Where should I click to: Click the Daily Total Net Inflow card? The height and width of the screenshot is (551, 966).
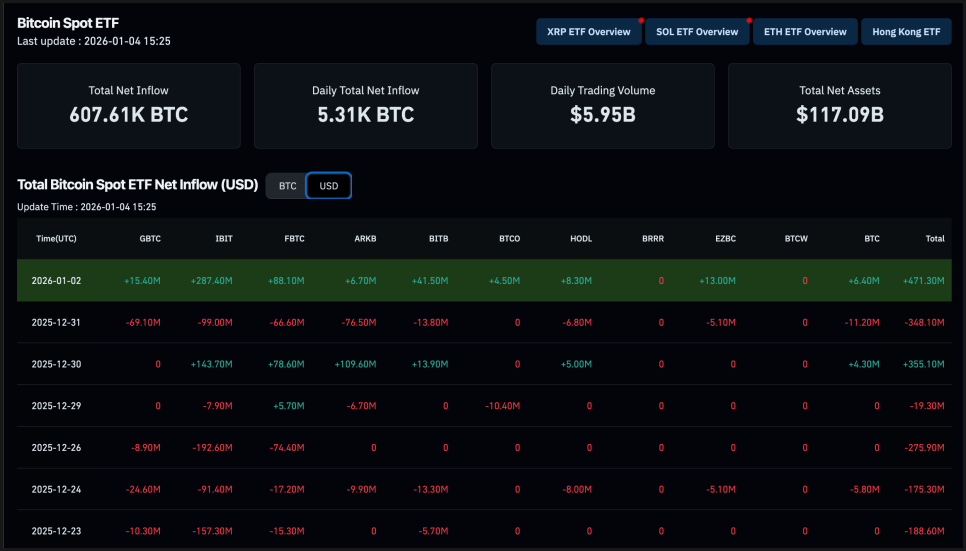pos(365,106)
